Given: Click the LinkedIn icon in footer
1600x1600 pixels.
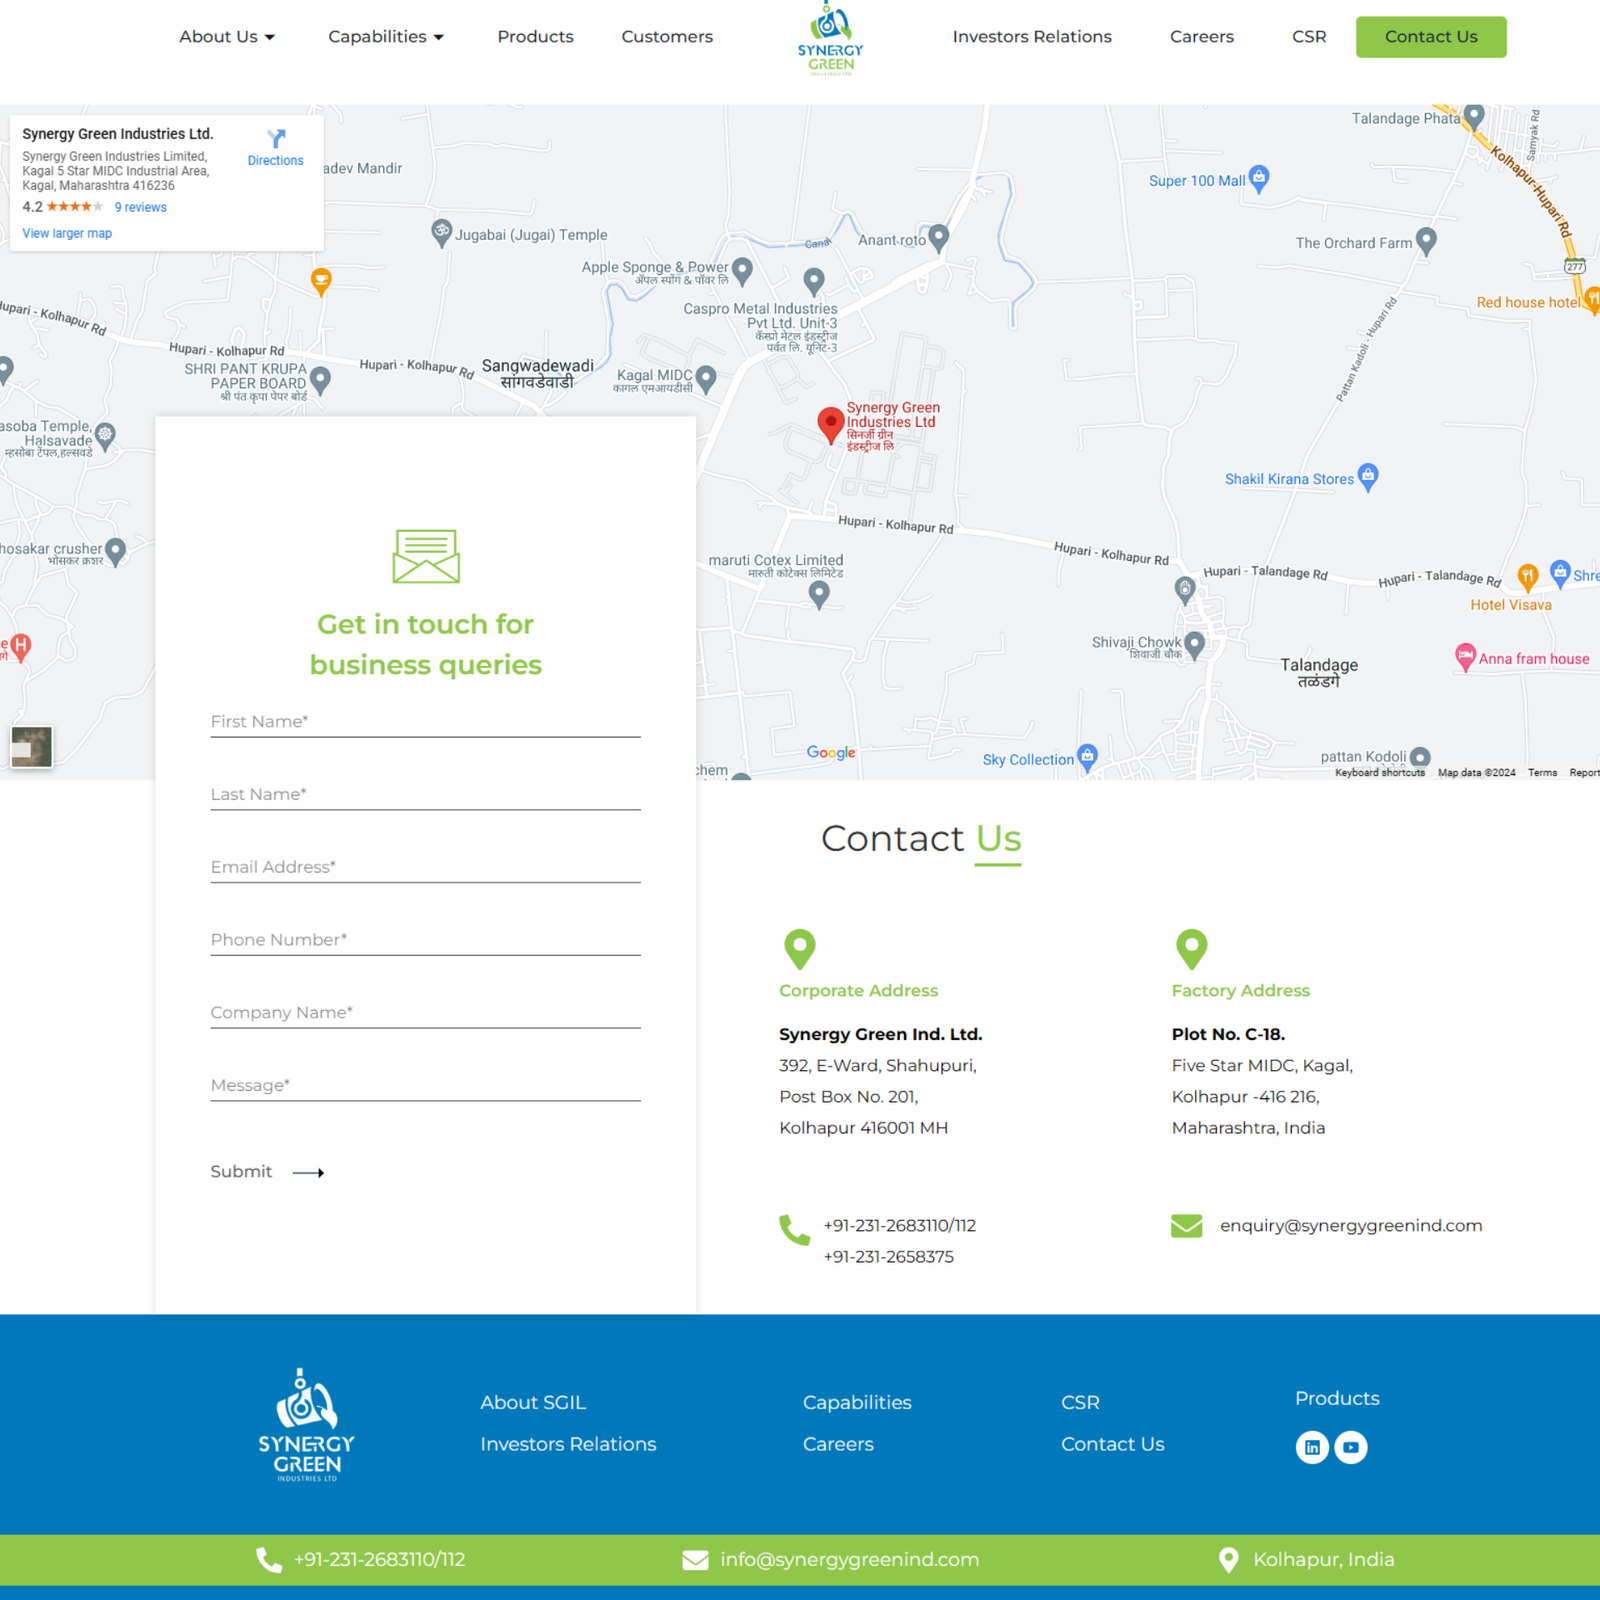Looking at the screenshot, I should (1312, 1447).
